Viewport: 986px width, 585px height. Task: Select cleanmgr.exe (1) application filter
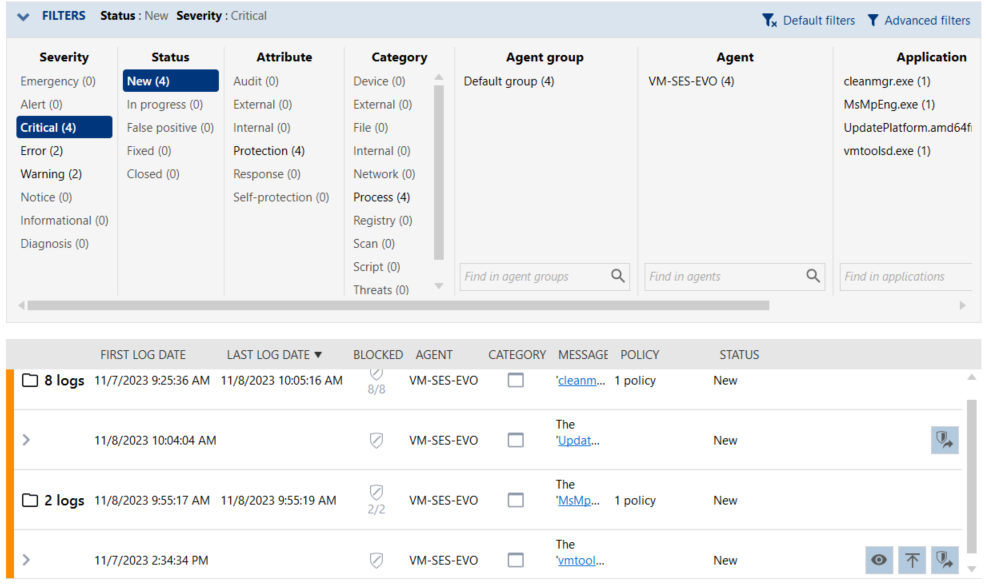[x=887, y=81]
